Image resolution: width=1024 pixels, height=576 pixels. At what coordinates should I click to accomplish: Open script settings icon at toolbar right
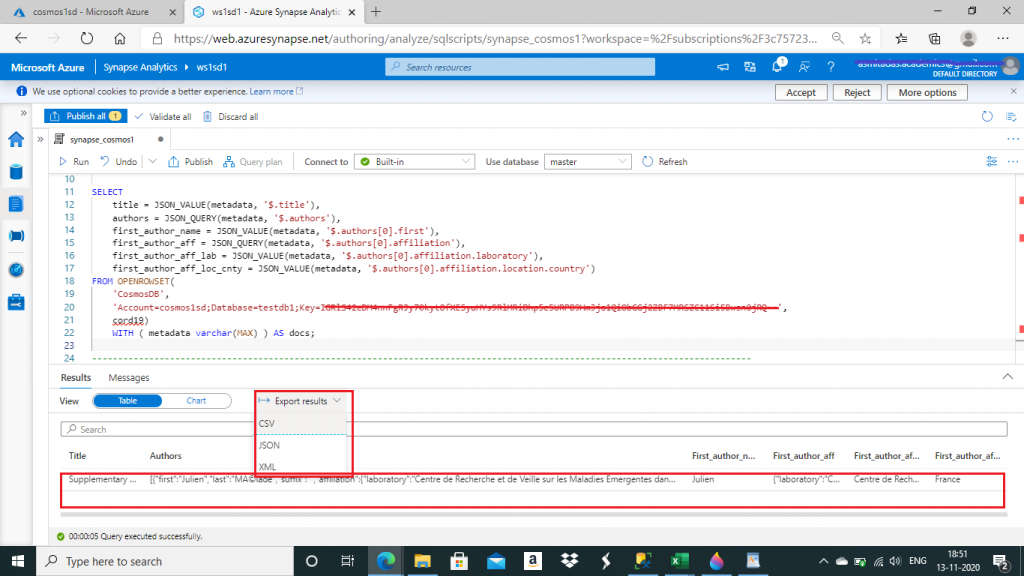point(992,161)
